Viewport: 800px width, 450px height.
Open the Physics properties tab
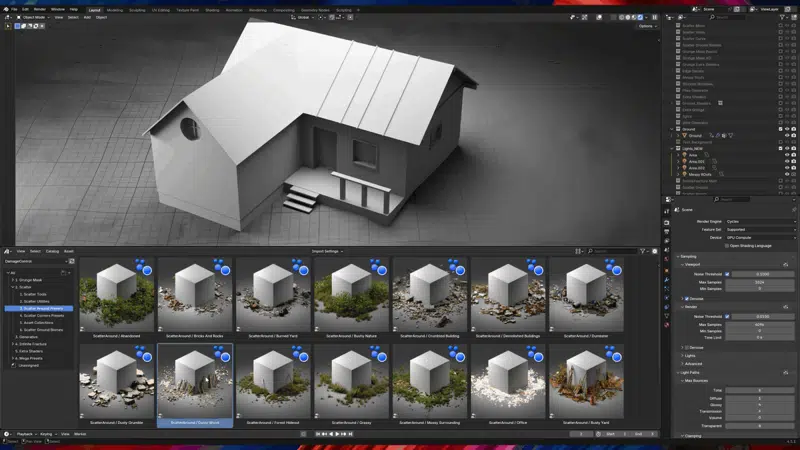pos(666,298)
